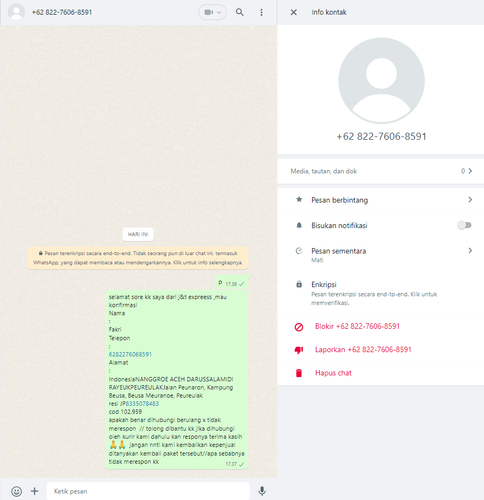Click the red trash bin icon
Screen dimensions: 484x500
[299, 373]
